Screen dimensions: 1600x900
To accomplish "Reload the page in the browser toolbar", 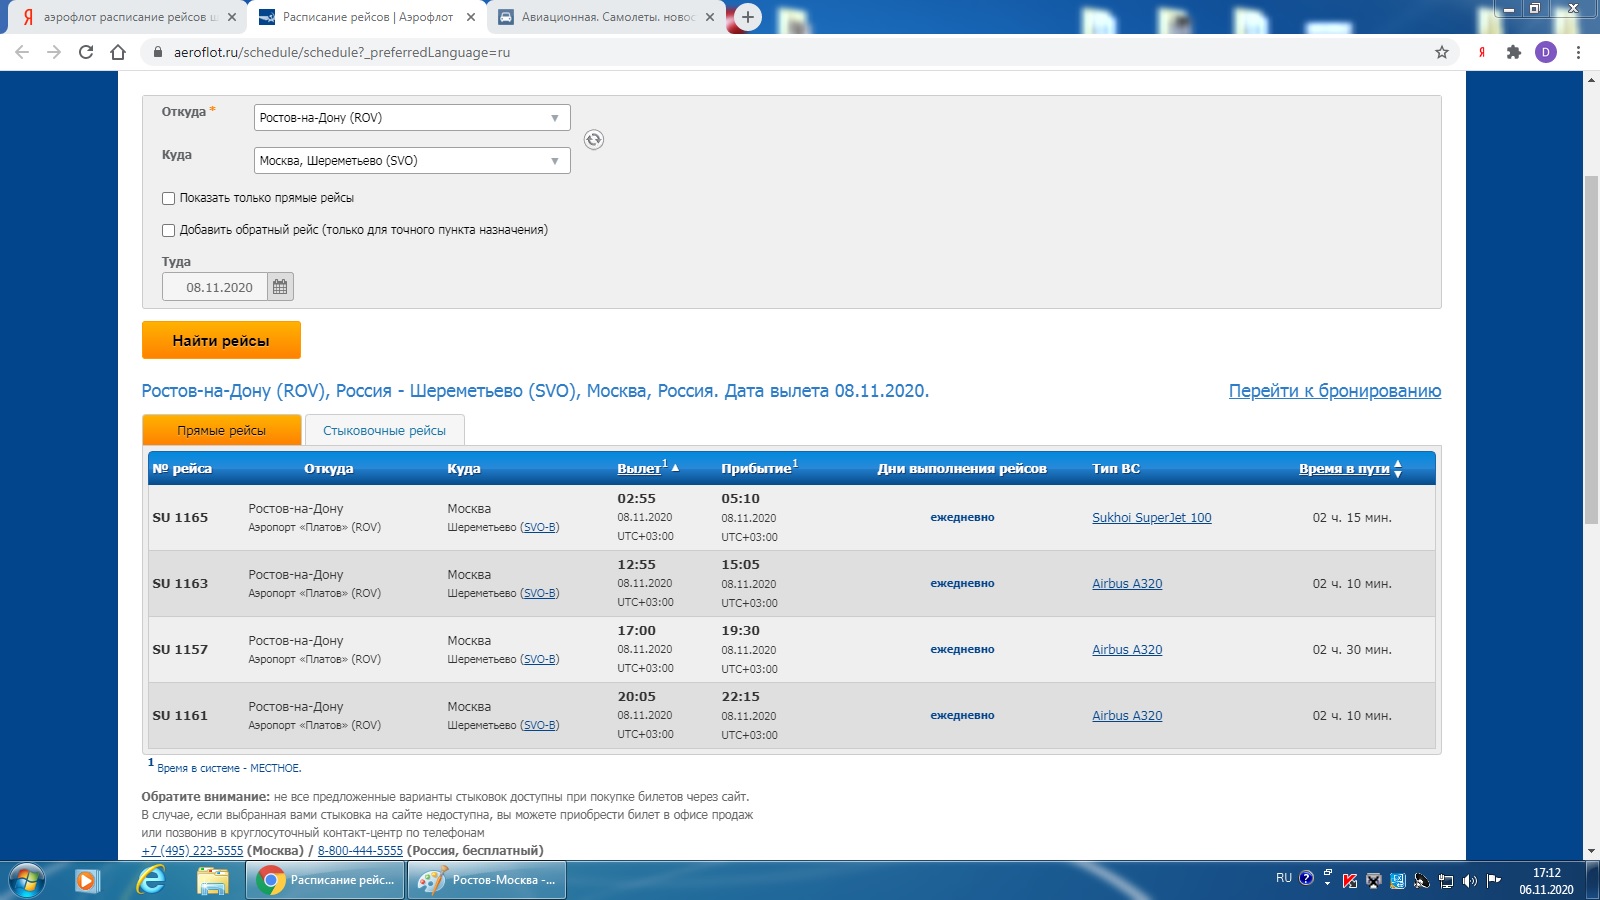I will tap(86, 52).
